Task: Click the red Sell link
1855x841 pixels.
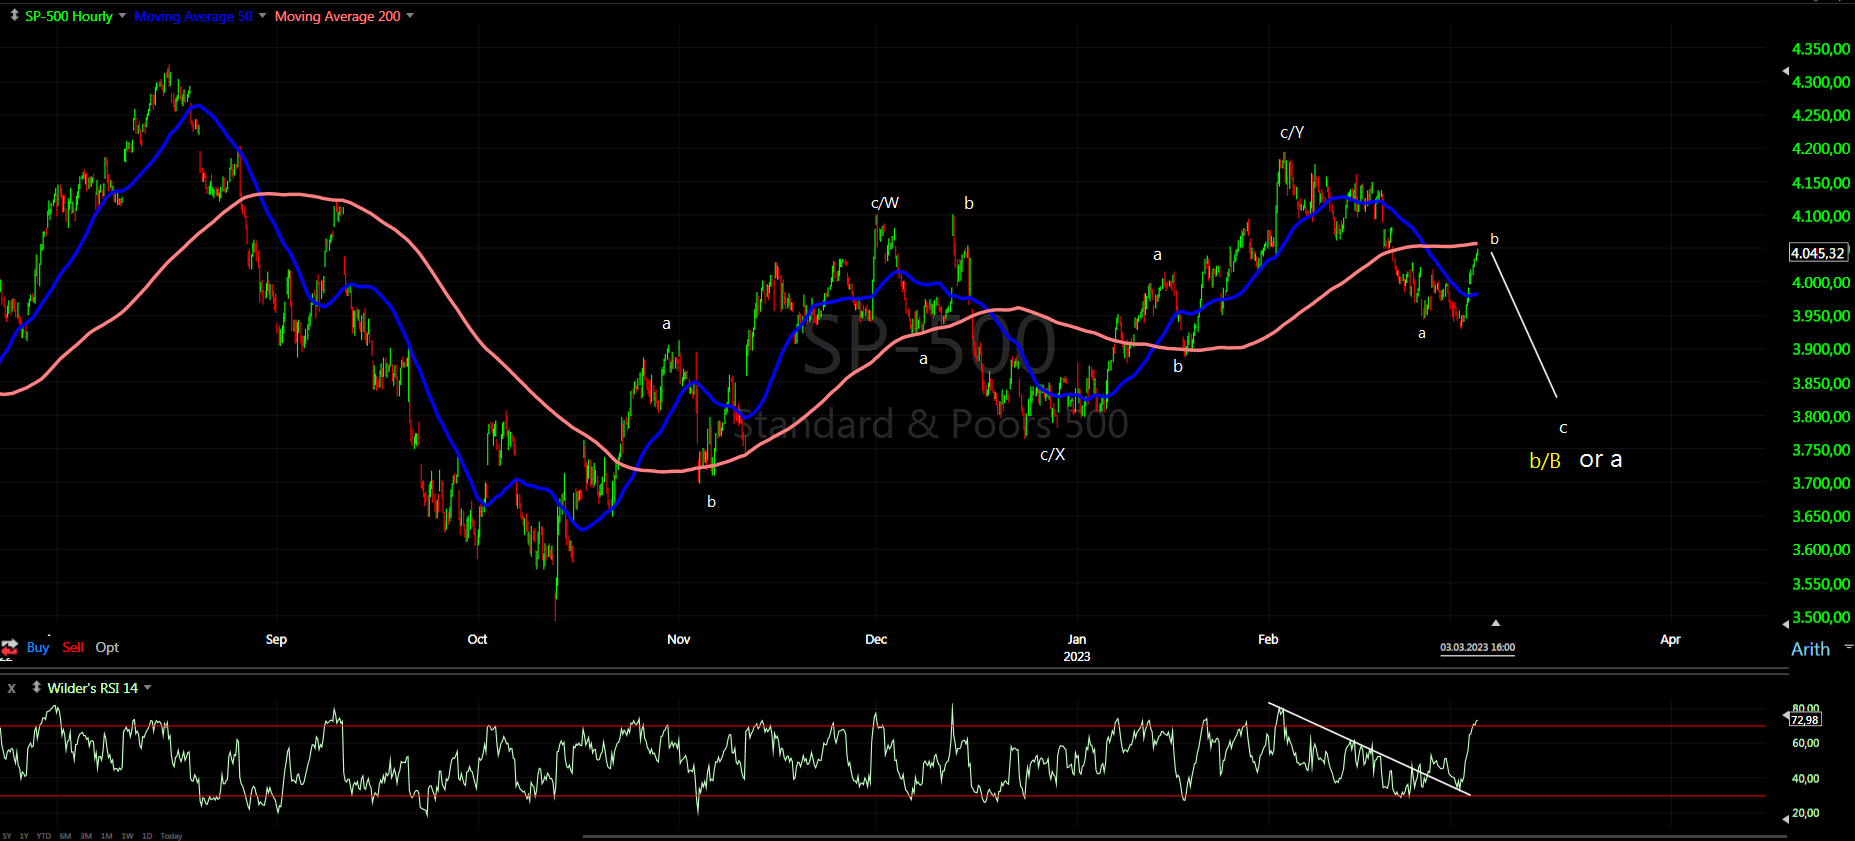Action: (73, 647)
